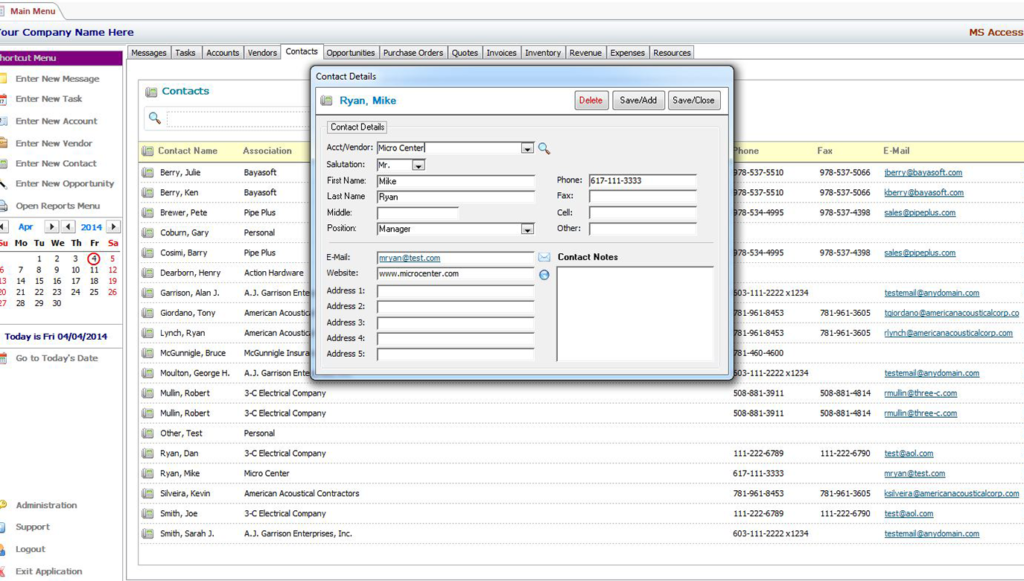Click the First Name input field
The width and height of the screenshot is (1024, 581).
456,181
